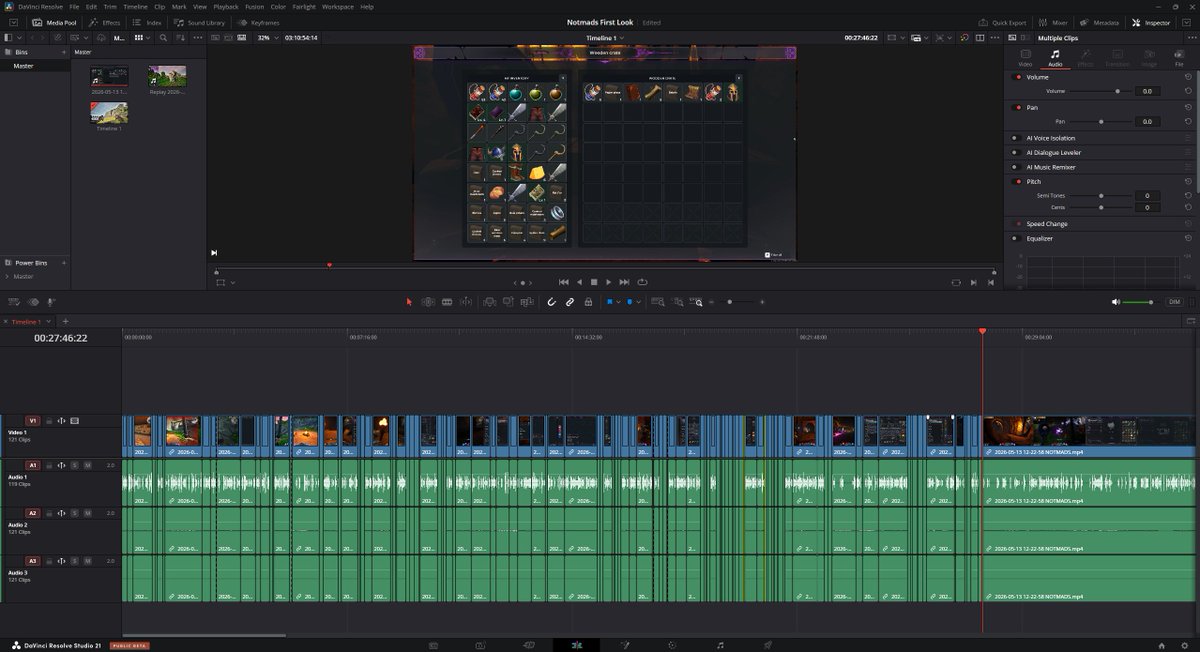Mute the Audio 1 track
This screenshot has width=1200, height=652.
click(x=87, y=465)
